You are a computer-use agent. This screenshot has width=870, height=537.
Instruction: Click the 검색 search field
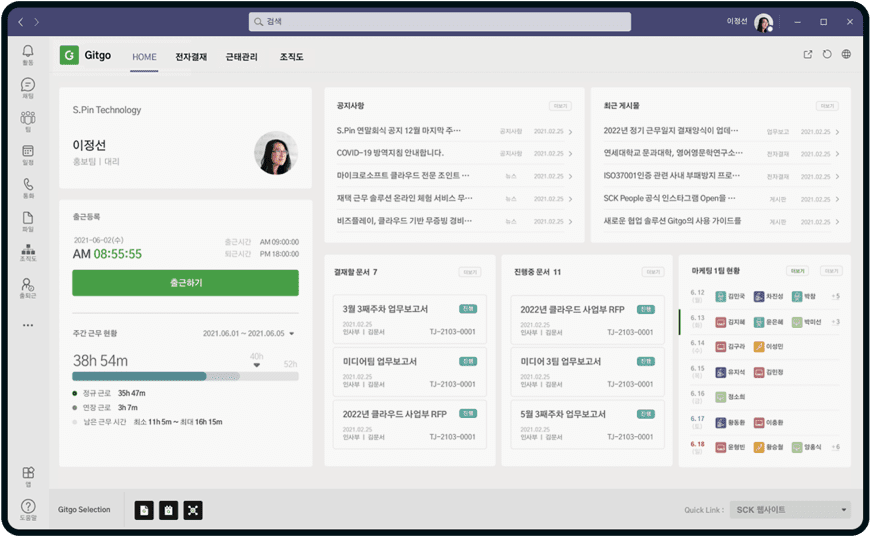pos(440,21)
